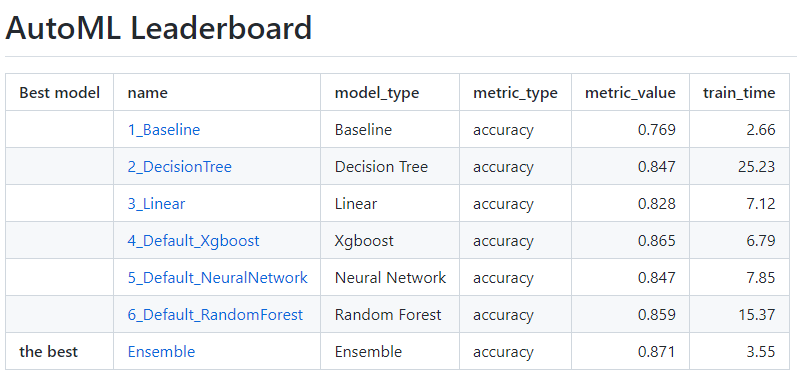Click the 'Best model' column header

59,93
